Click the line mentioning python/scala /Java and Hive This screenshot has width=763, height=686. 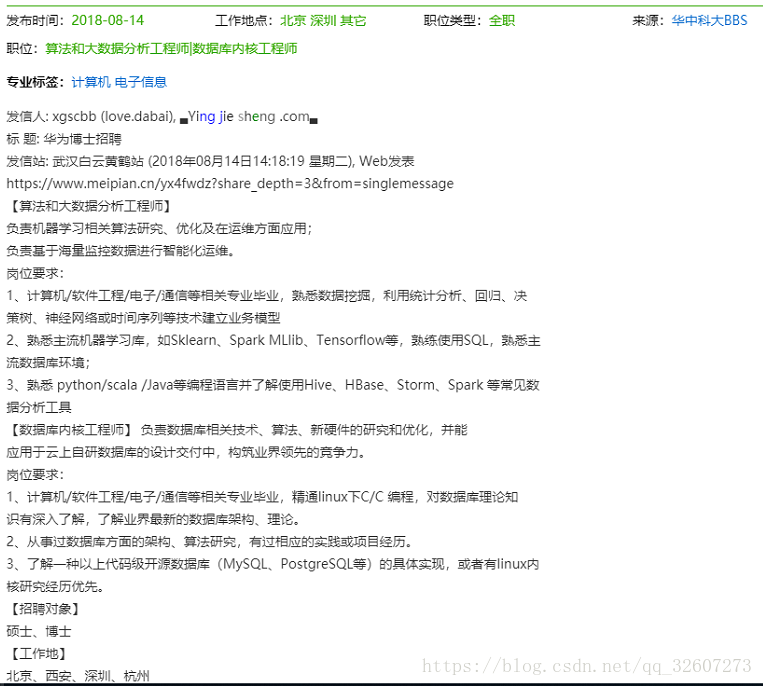click(x=273, y=385)
